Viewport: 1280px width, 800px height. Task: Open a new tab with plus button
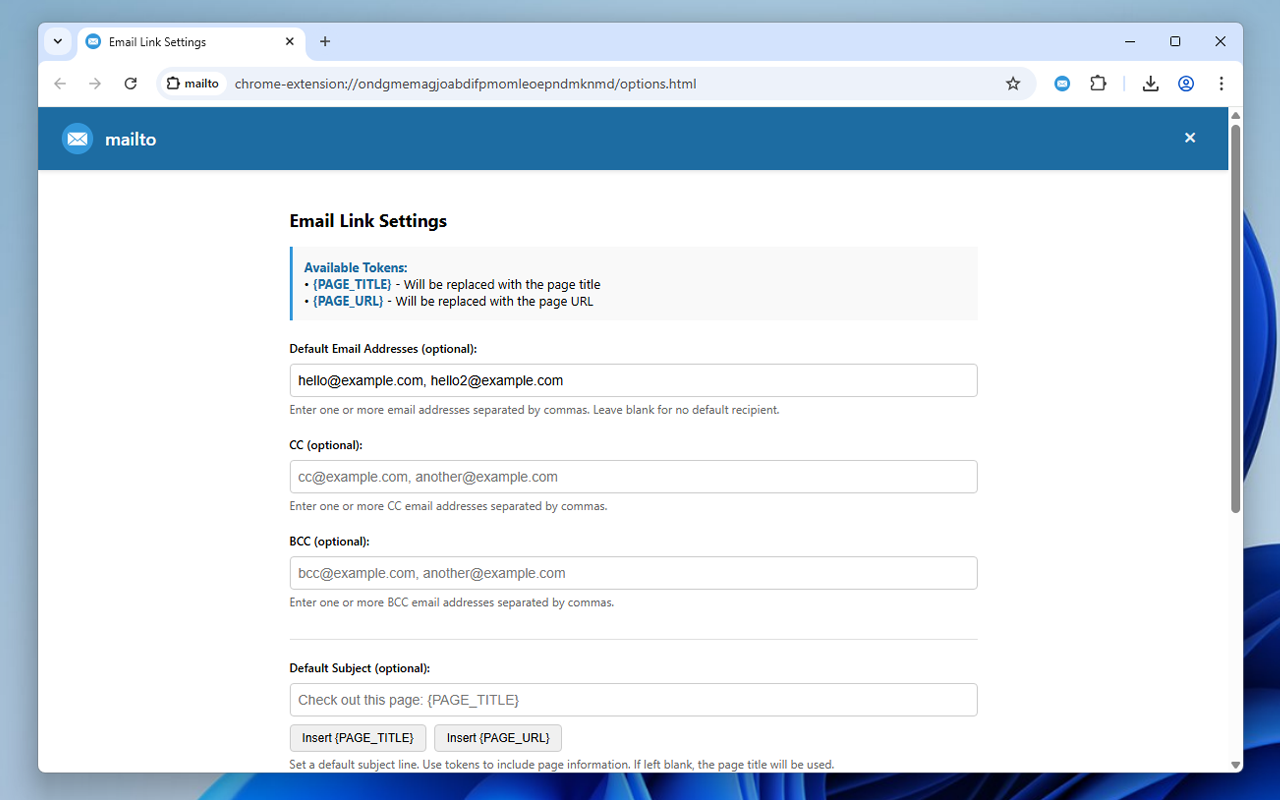point(325,42)
